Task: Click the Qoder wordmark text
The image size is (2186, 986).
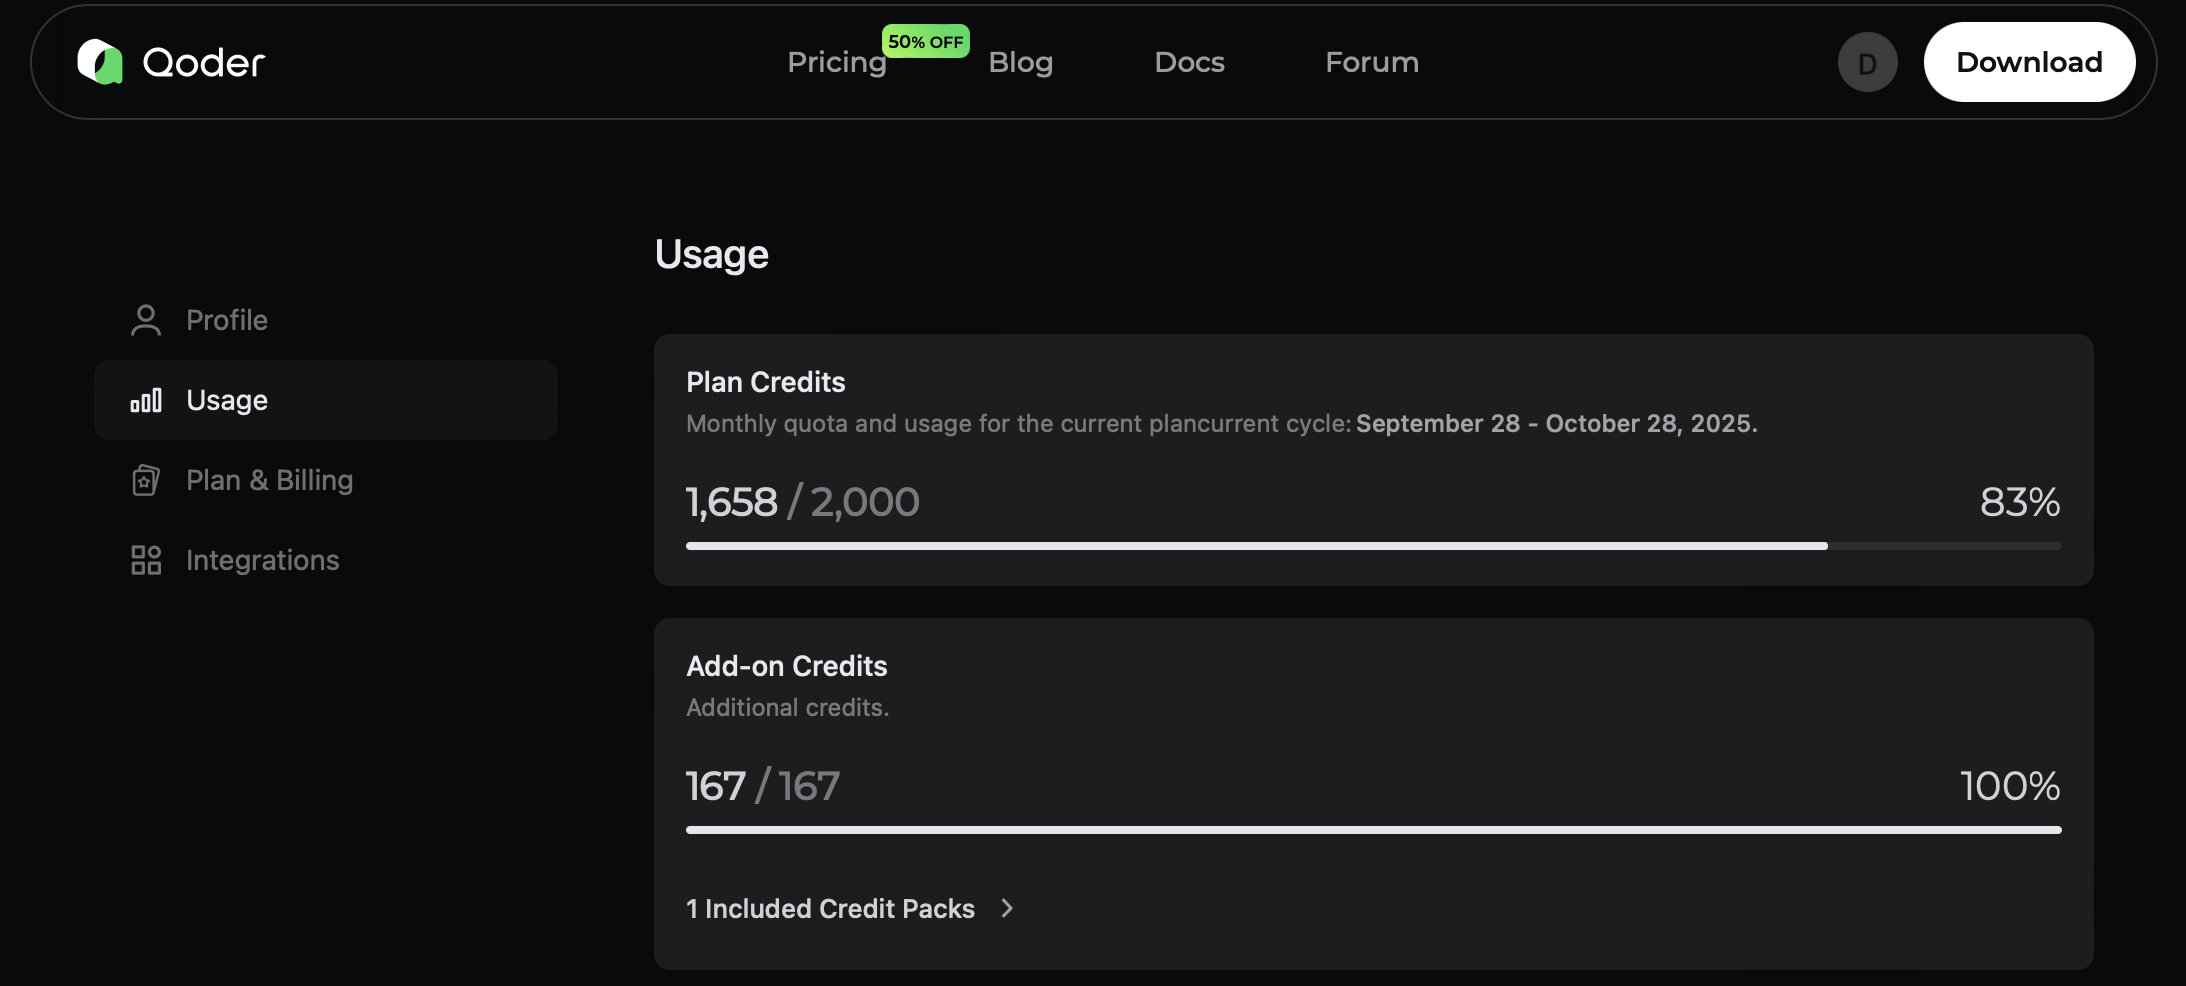Action: click(x=204, y=63)
